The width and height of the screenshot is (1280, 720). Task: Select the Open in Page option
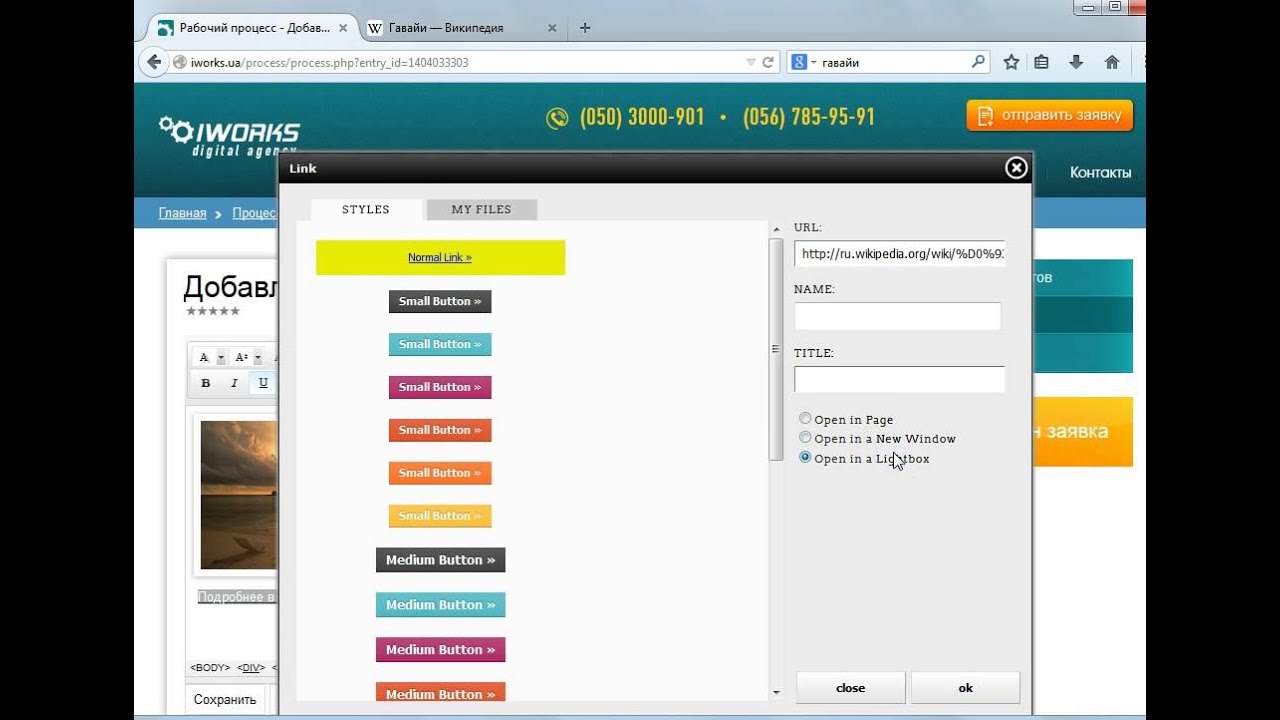[x=805, y=419]
